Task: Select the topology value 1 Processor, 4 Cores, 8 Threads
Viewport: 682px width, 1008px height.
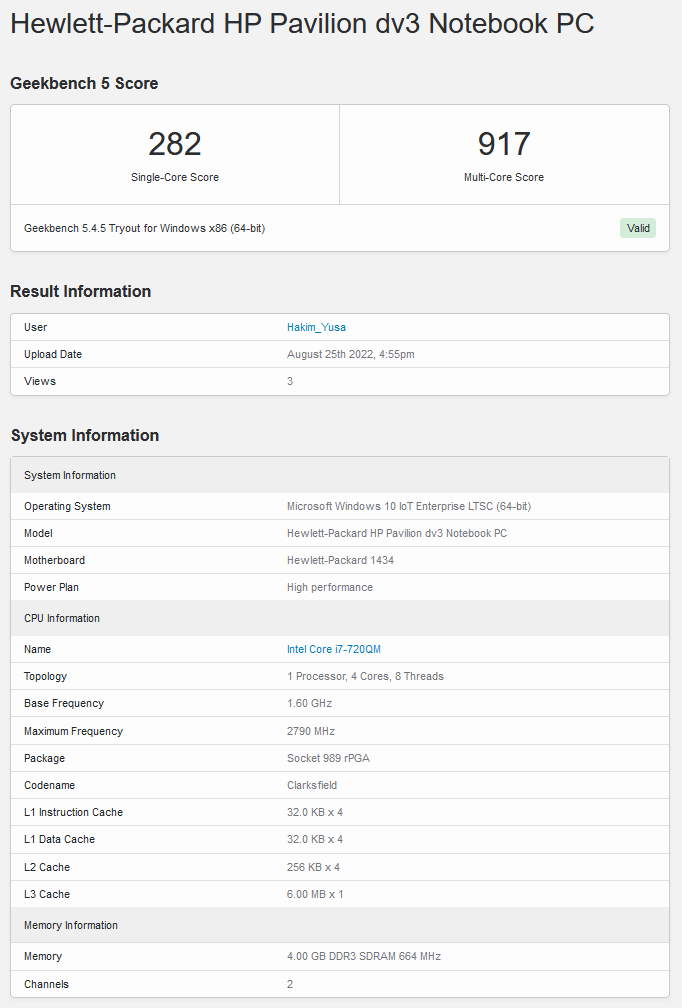Action: coord(365,676)
